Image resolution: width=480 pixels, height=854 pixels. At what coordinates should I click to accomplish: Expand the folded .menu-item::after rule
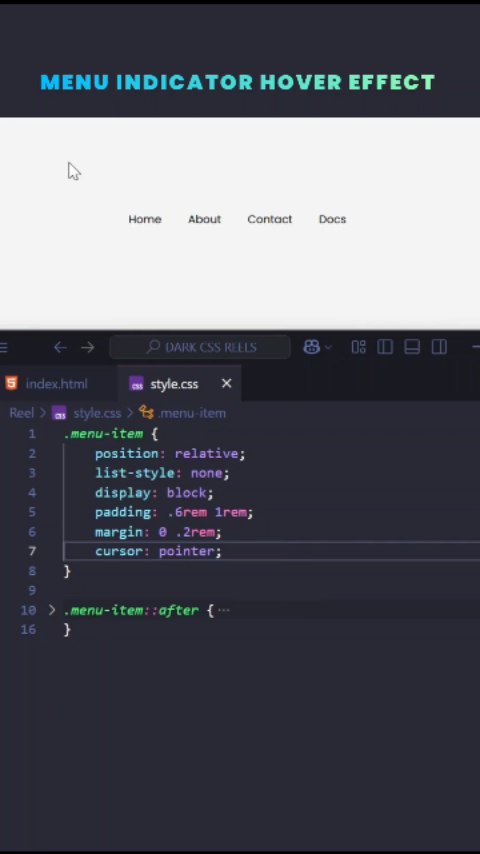52,609
